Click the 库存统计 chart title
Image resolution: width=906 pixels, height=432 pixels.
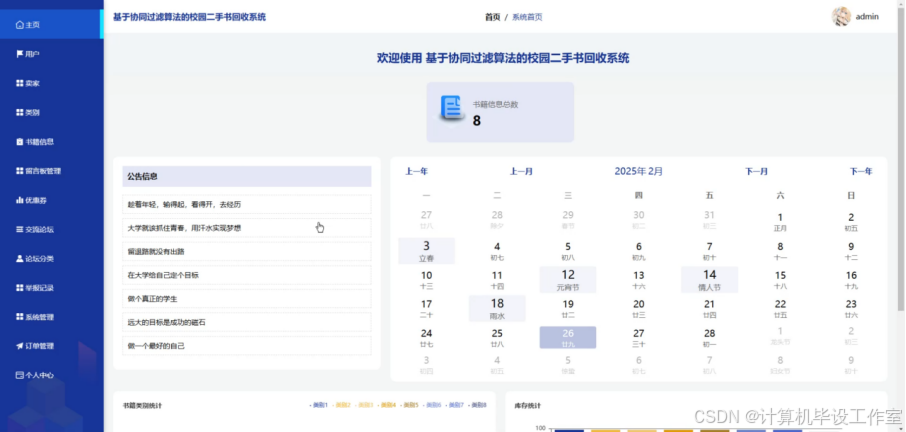pyautogui.click(x=528, y=406)
